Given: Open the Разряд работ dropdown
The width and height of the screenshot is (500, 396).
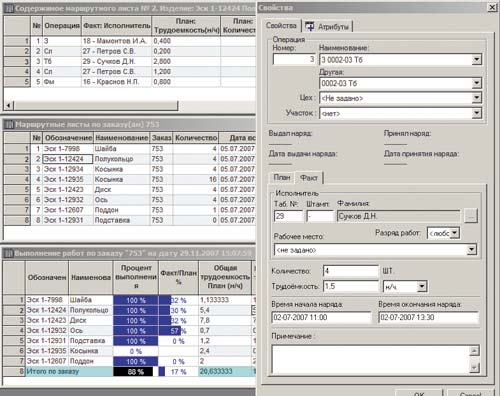Looking at the screenshot, I should (455, 233).
